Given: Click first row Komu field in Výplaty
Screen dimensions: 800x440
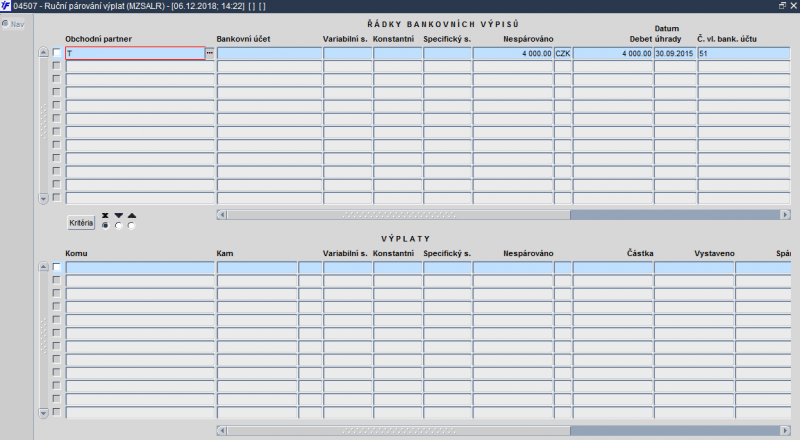Looking at the screenshot, I should (x=140, y=267).
